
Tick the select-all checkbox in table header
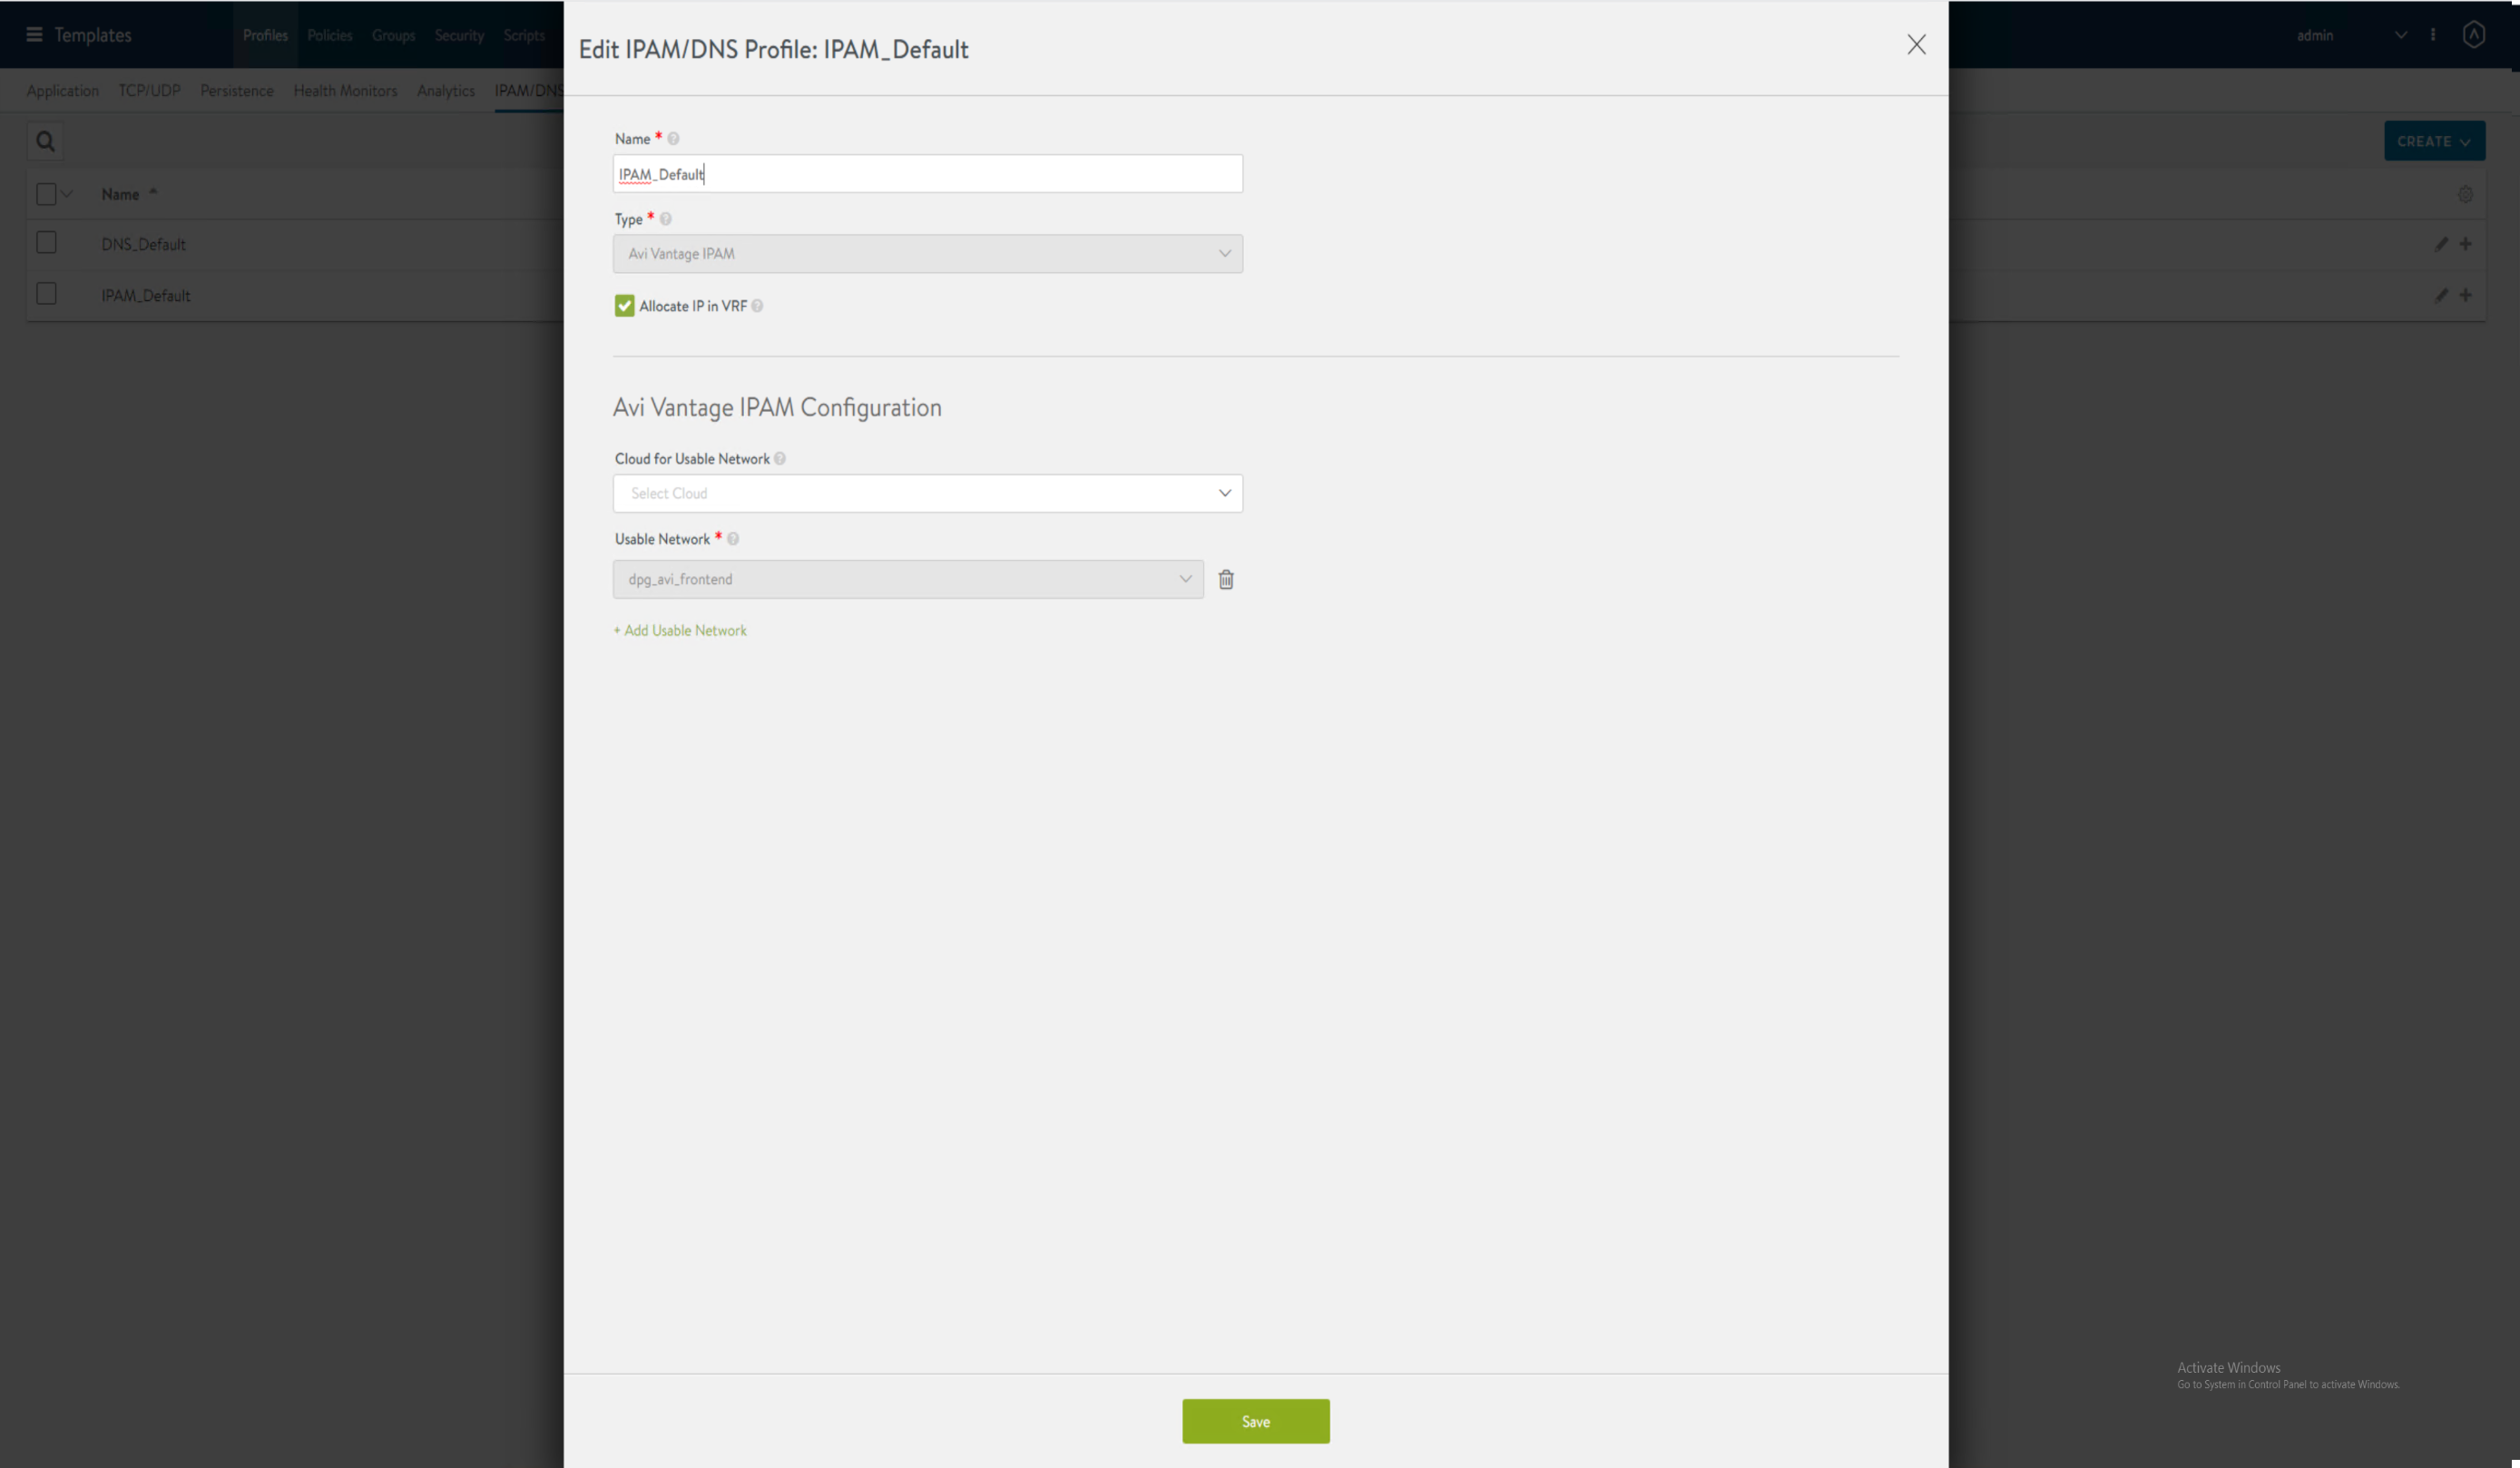[46, 194]
